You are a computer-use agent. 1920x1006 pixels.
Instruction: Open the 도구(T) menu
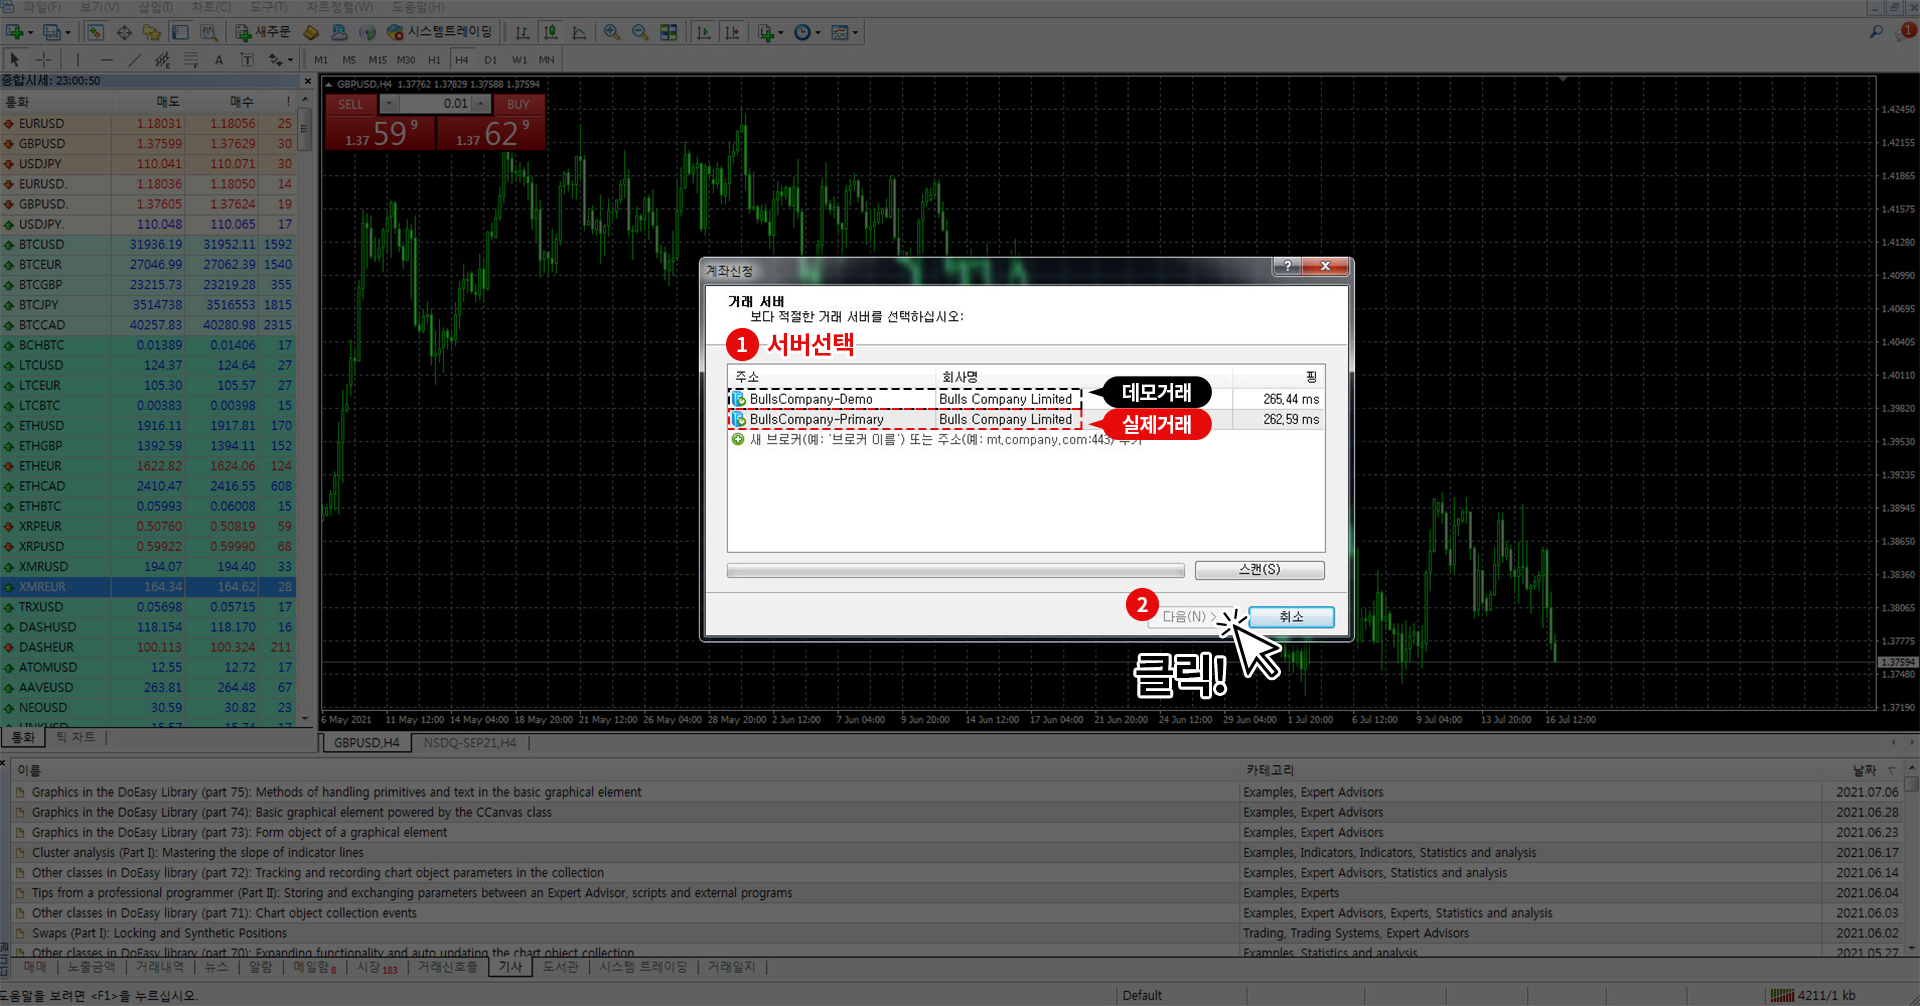coord(268,7)
